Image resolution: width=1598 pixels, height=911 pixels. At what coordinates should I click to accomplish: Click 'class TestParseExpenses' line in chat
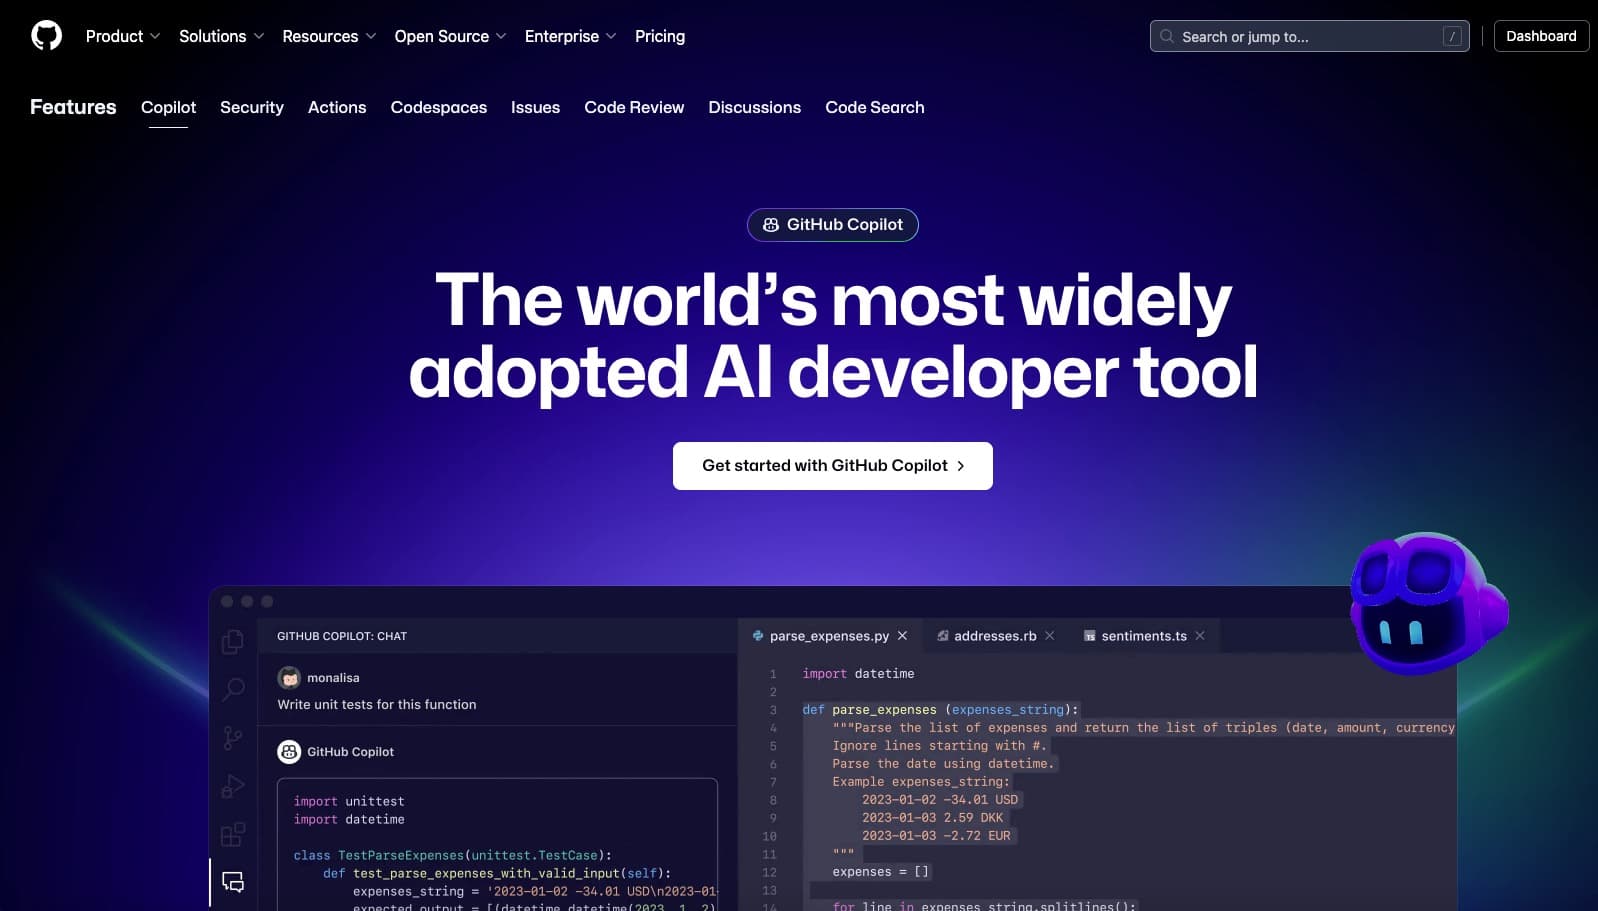(x=452, y=855)
